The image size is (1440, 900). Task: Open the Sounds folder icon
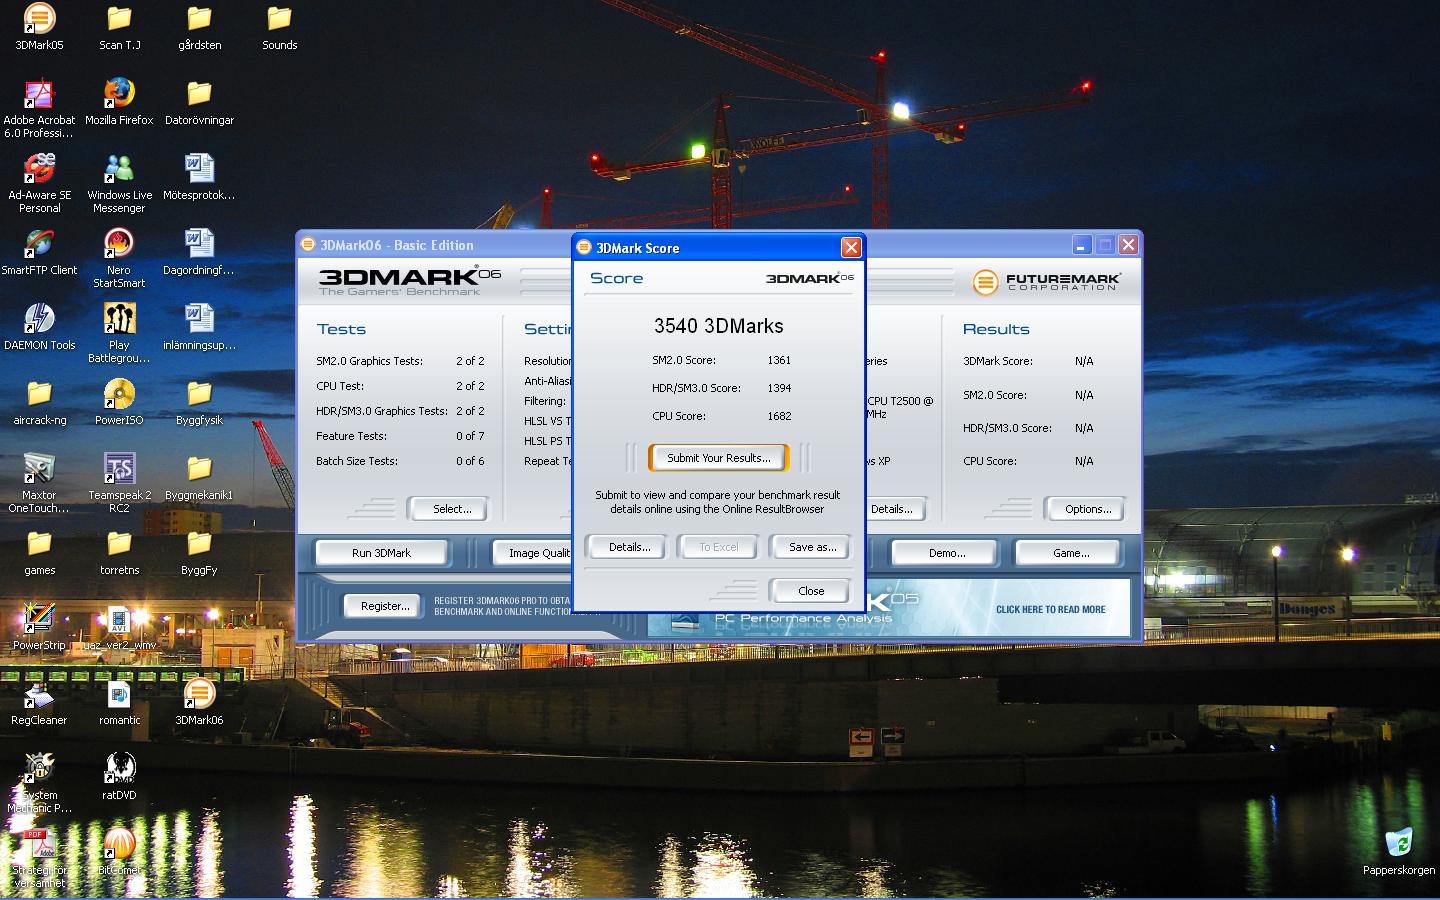(279, 27)
